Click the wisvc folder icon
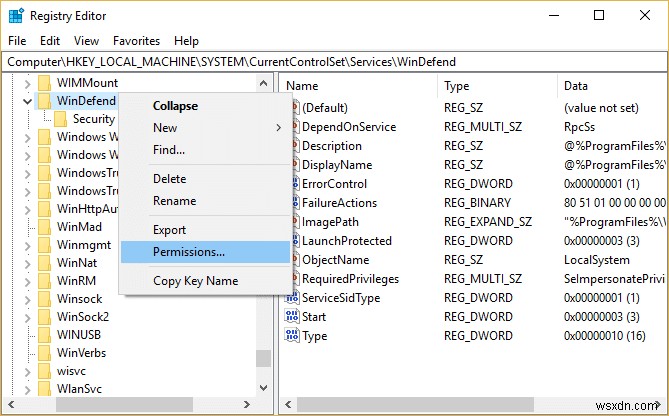The image size is (669, 416). point(44,371)
